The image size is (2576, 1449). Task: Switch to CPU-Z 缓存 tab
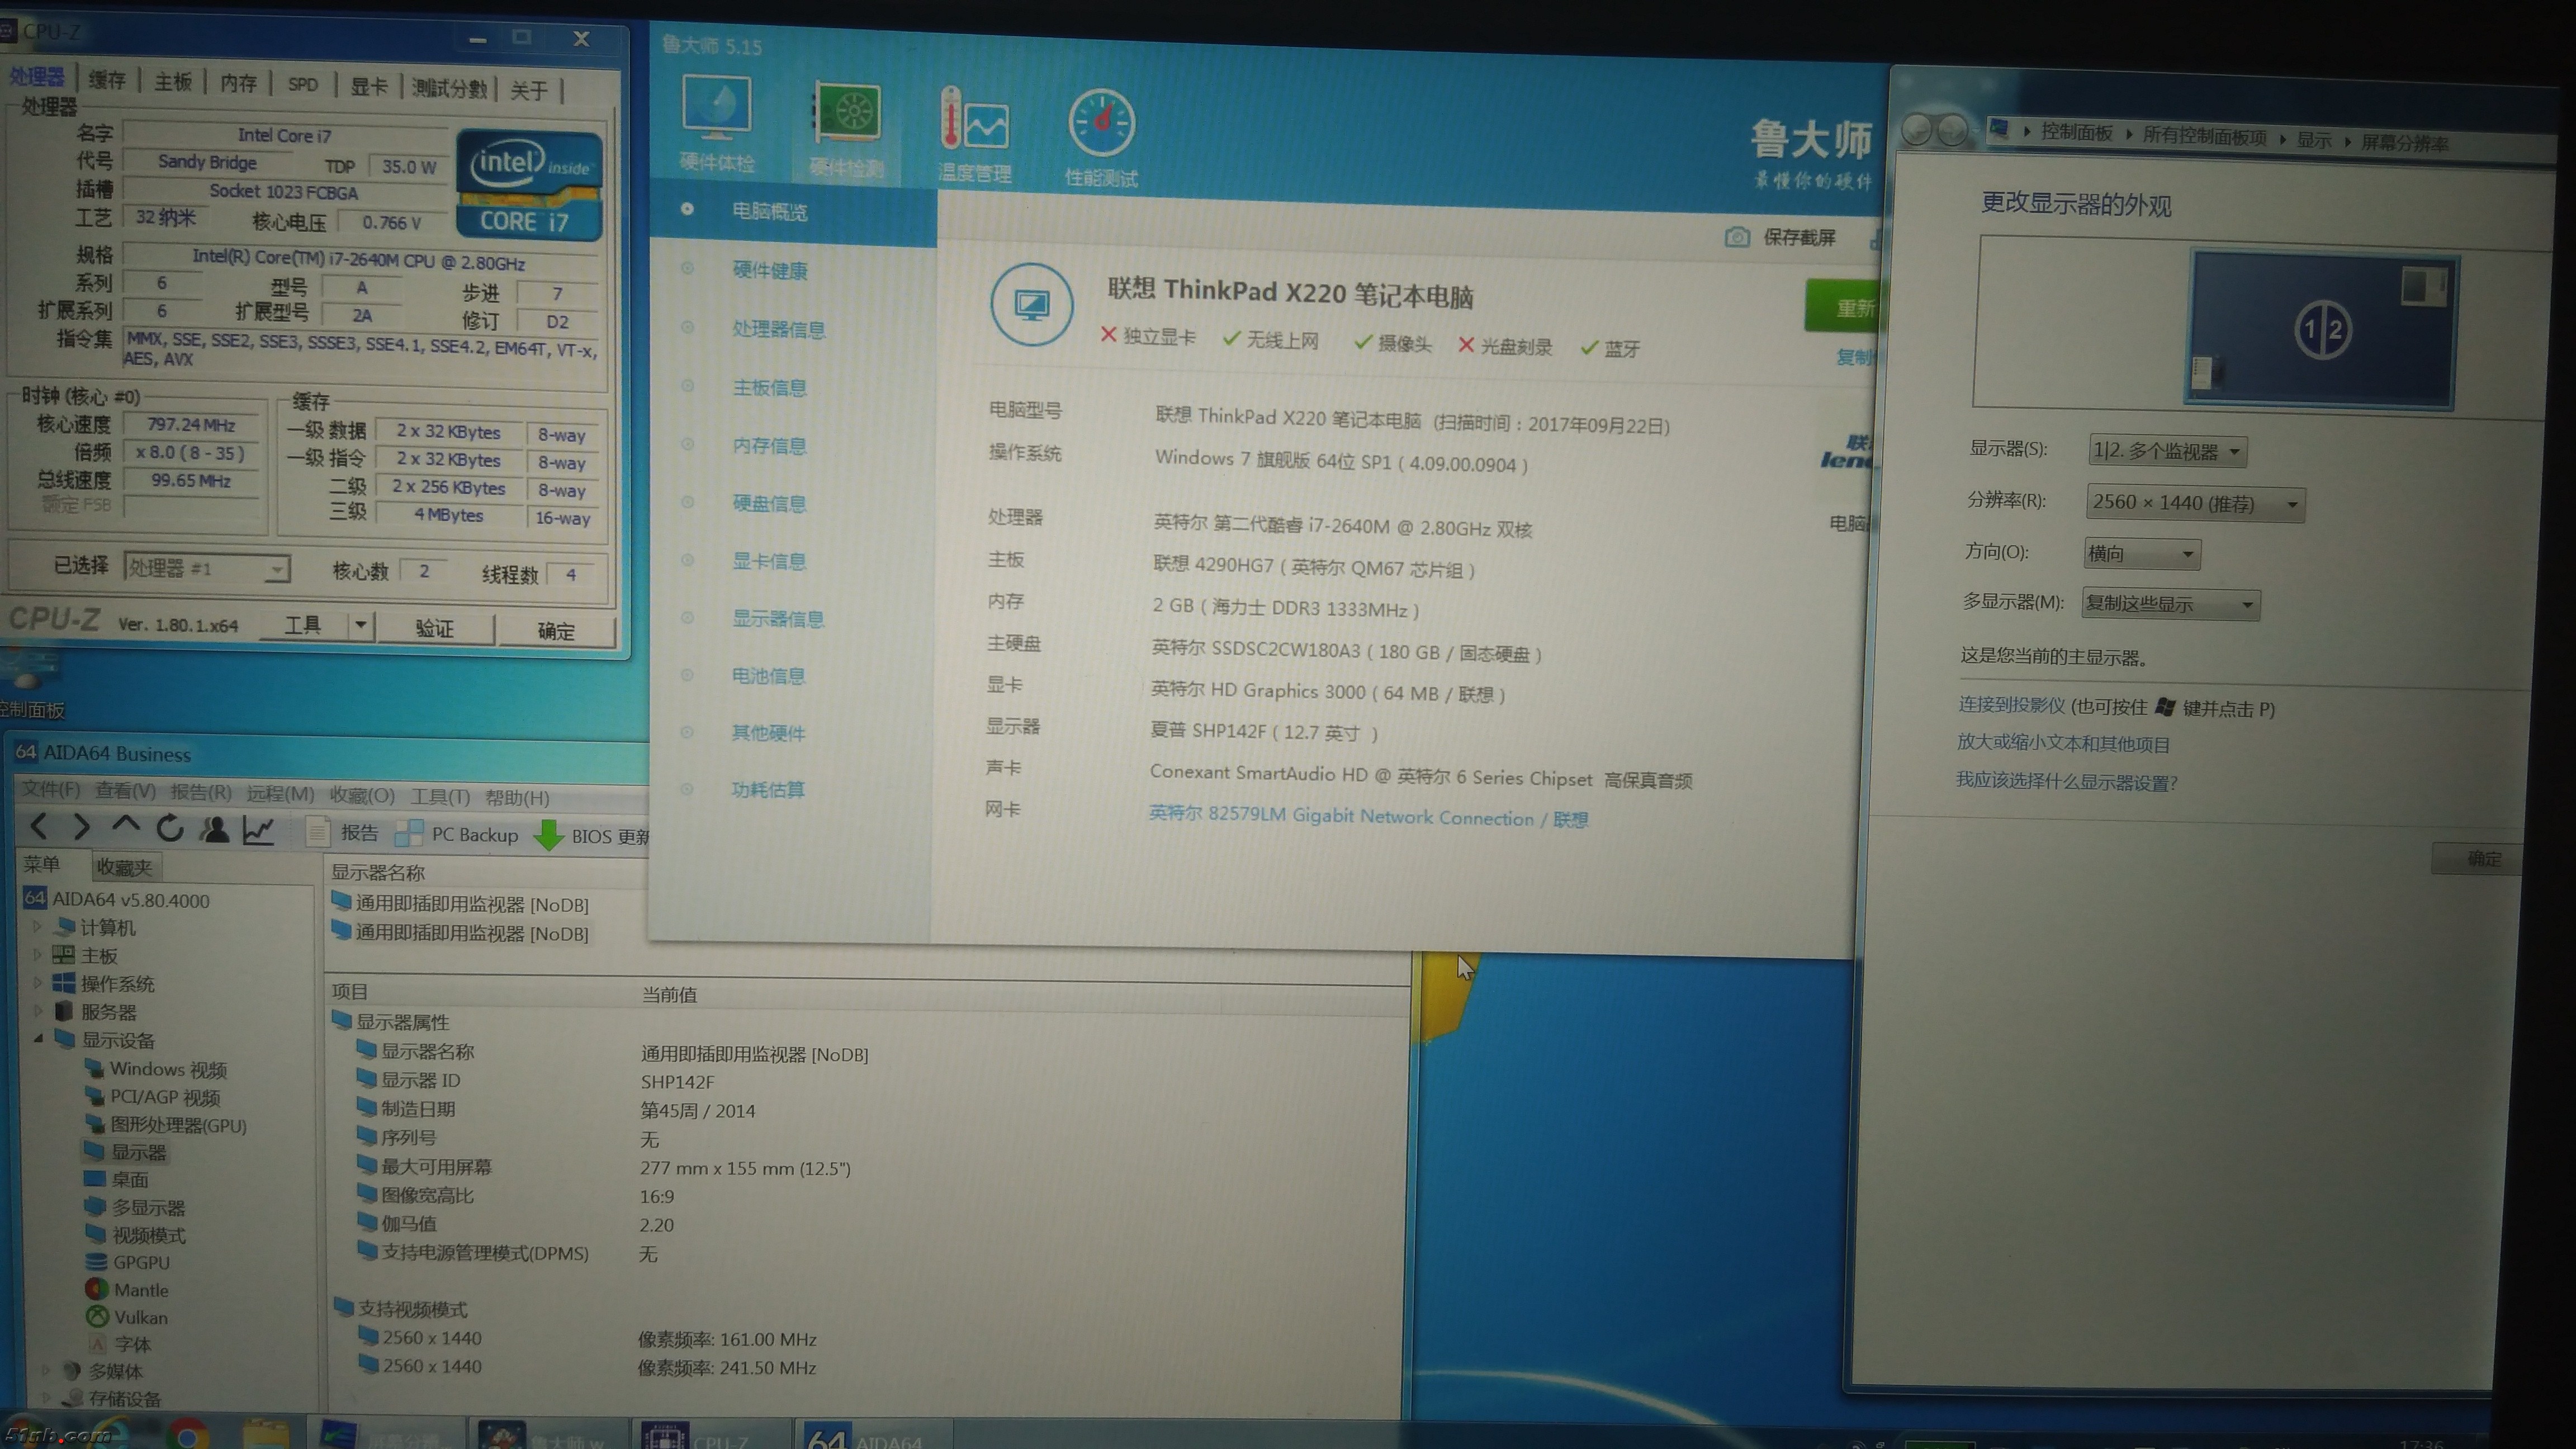pyautogui.click(x=107, y=80)
